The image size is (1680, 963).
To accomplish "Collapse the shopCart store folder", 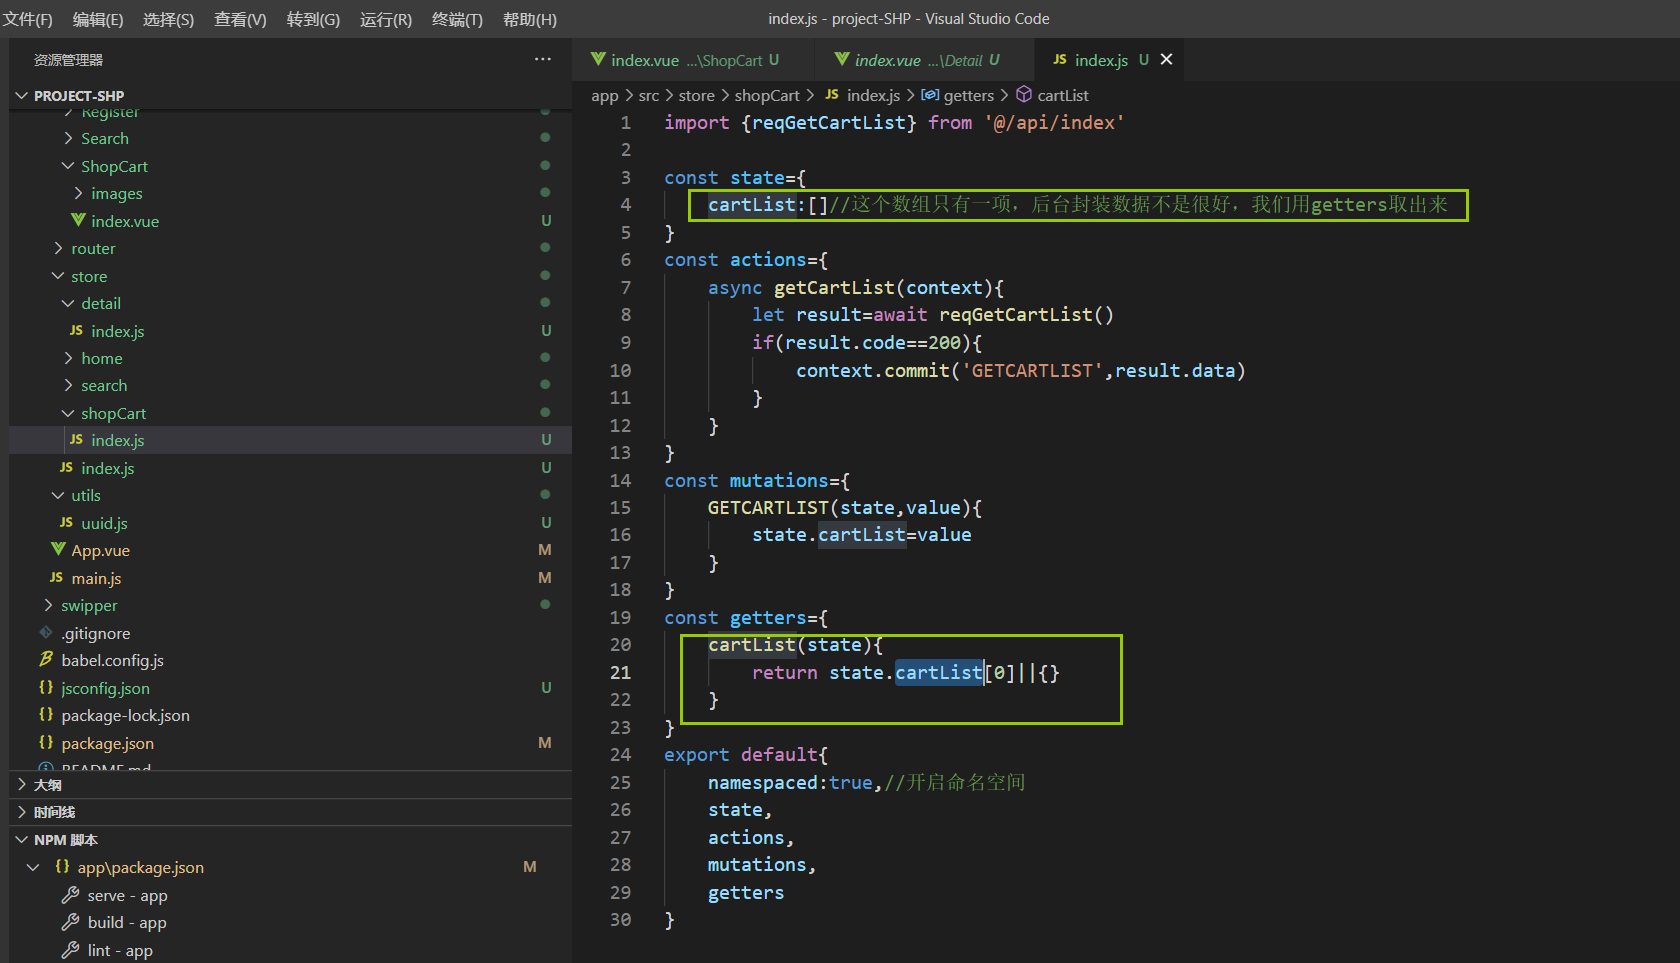I will click(x=113, y=414).
